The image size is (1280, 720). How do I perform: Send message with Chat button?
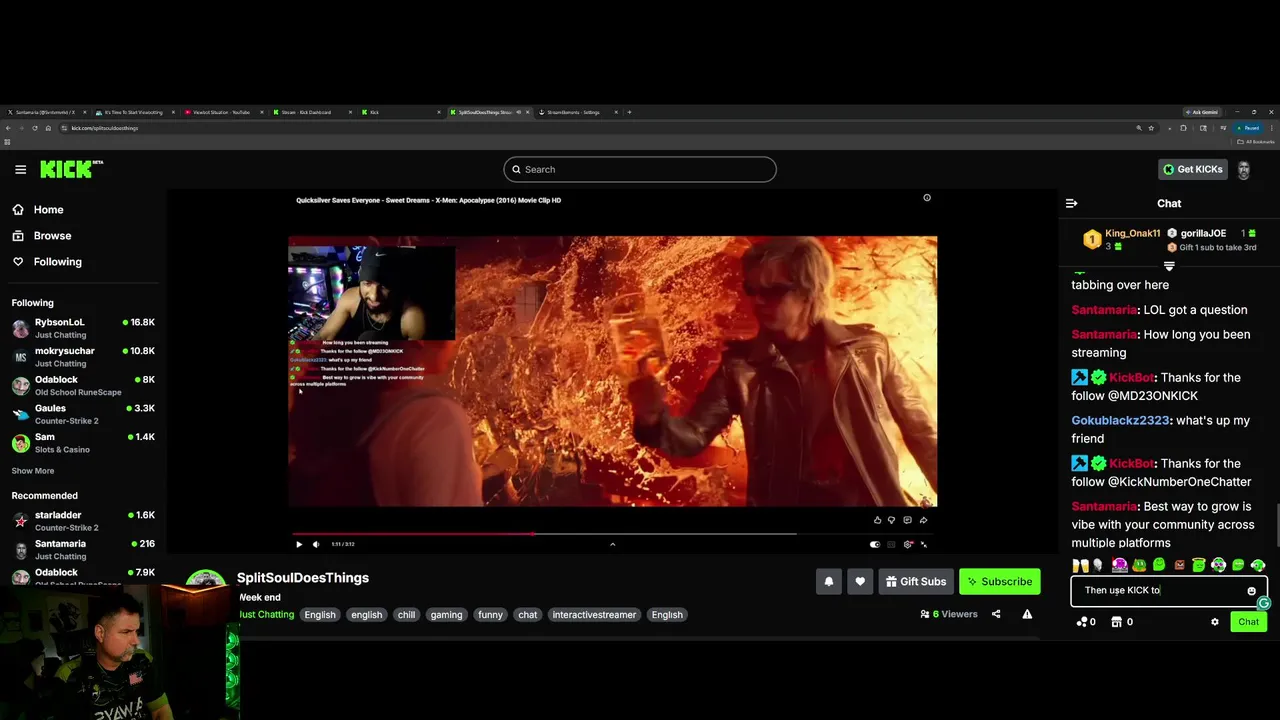click(x=1248, y=622)
